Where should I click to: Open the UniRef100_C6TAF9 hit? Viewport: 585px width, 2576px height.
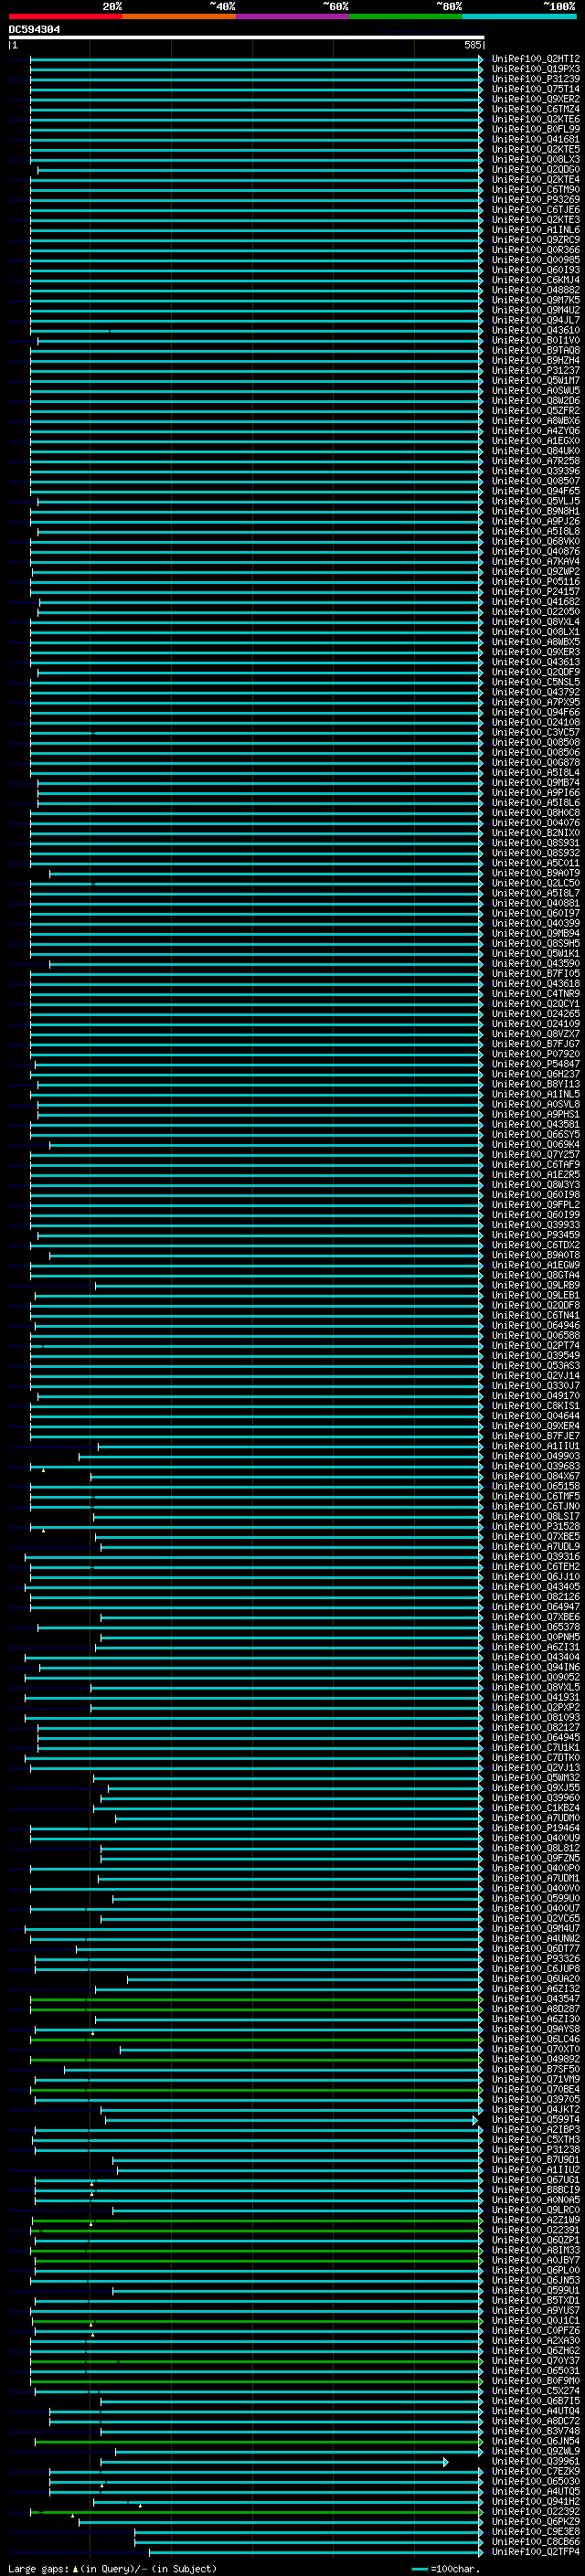coord(536,1164)
